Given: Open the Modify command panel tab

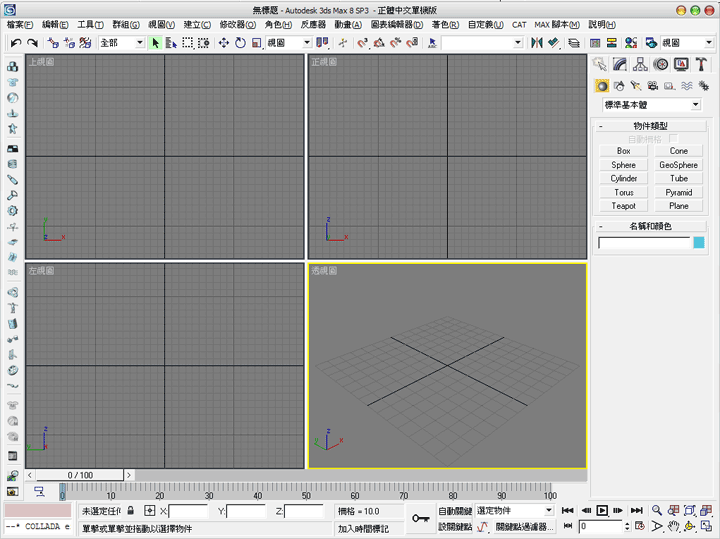Looking at the screenshot, I should point(620,64).
